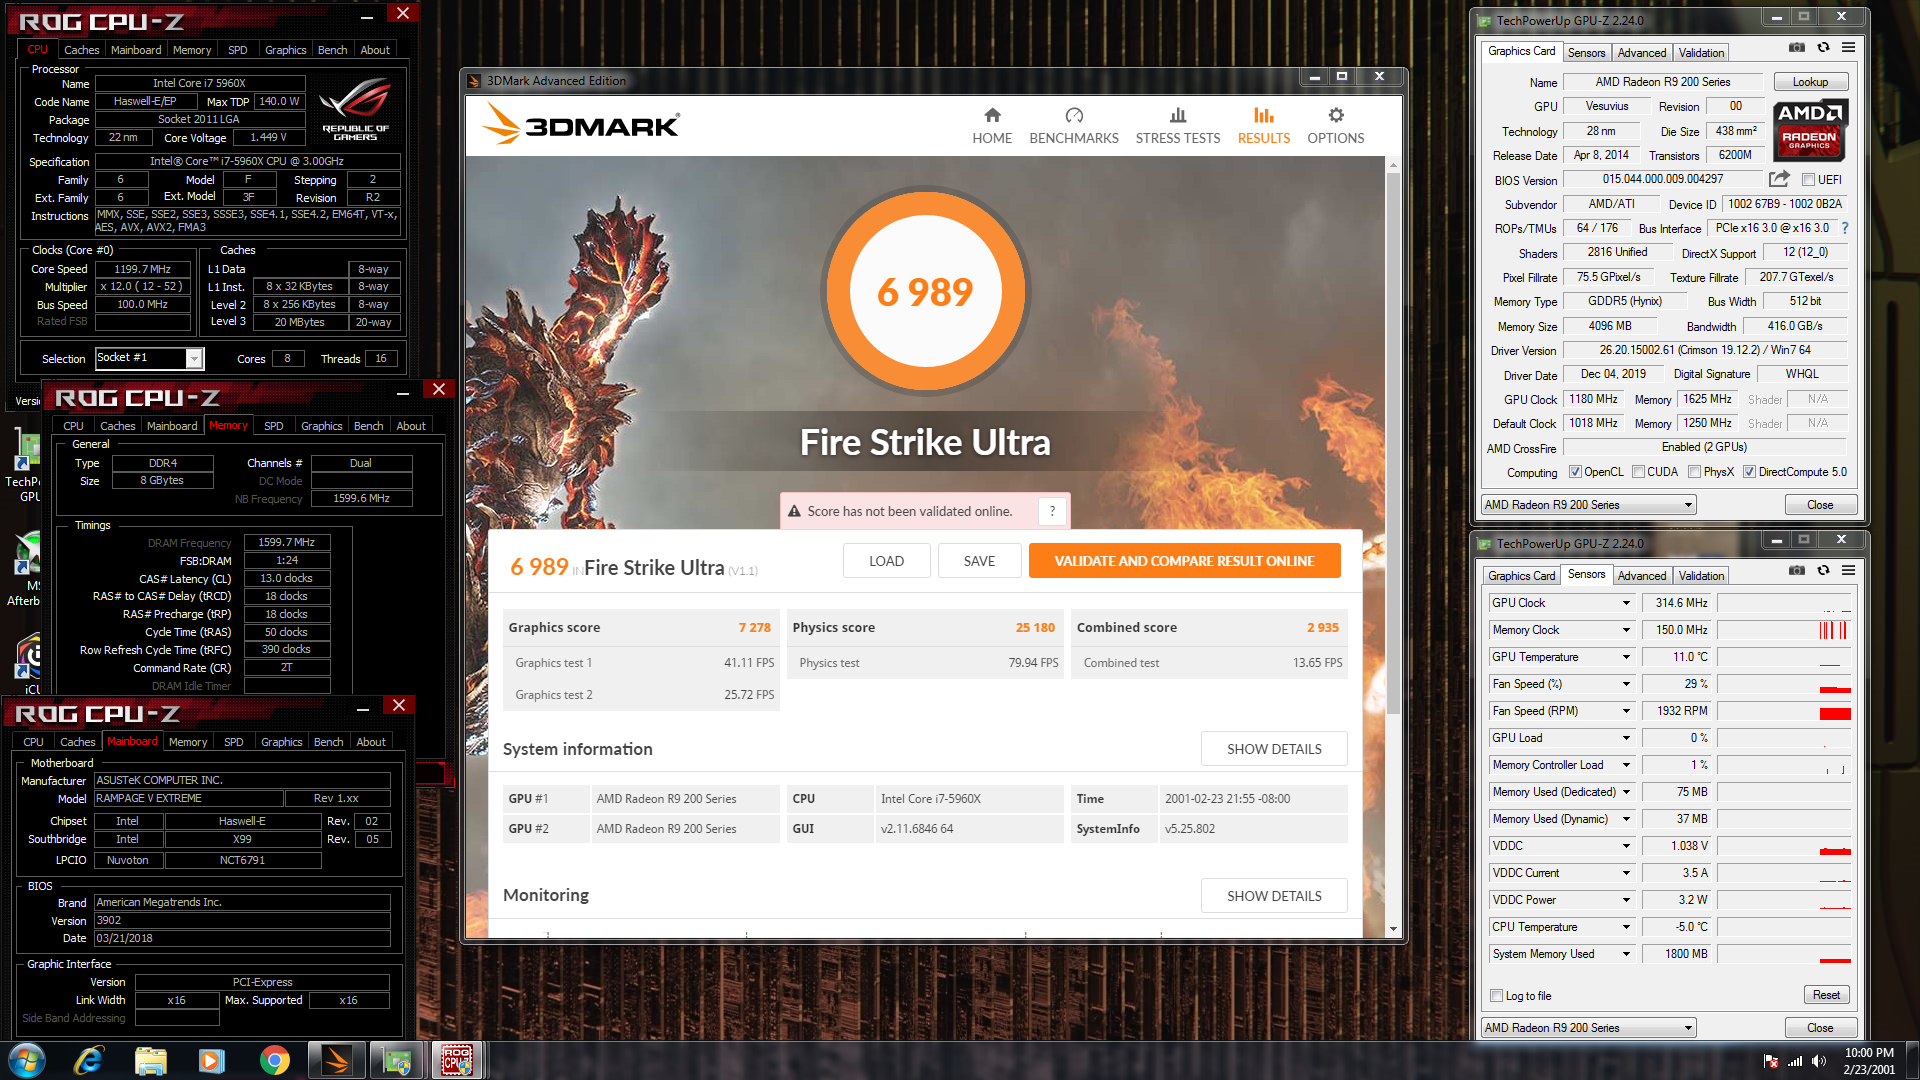
Task: Click the BIOS export share icon in GPU-Z
Action: 1779,179
